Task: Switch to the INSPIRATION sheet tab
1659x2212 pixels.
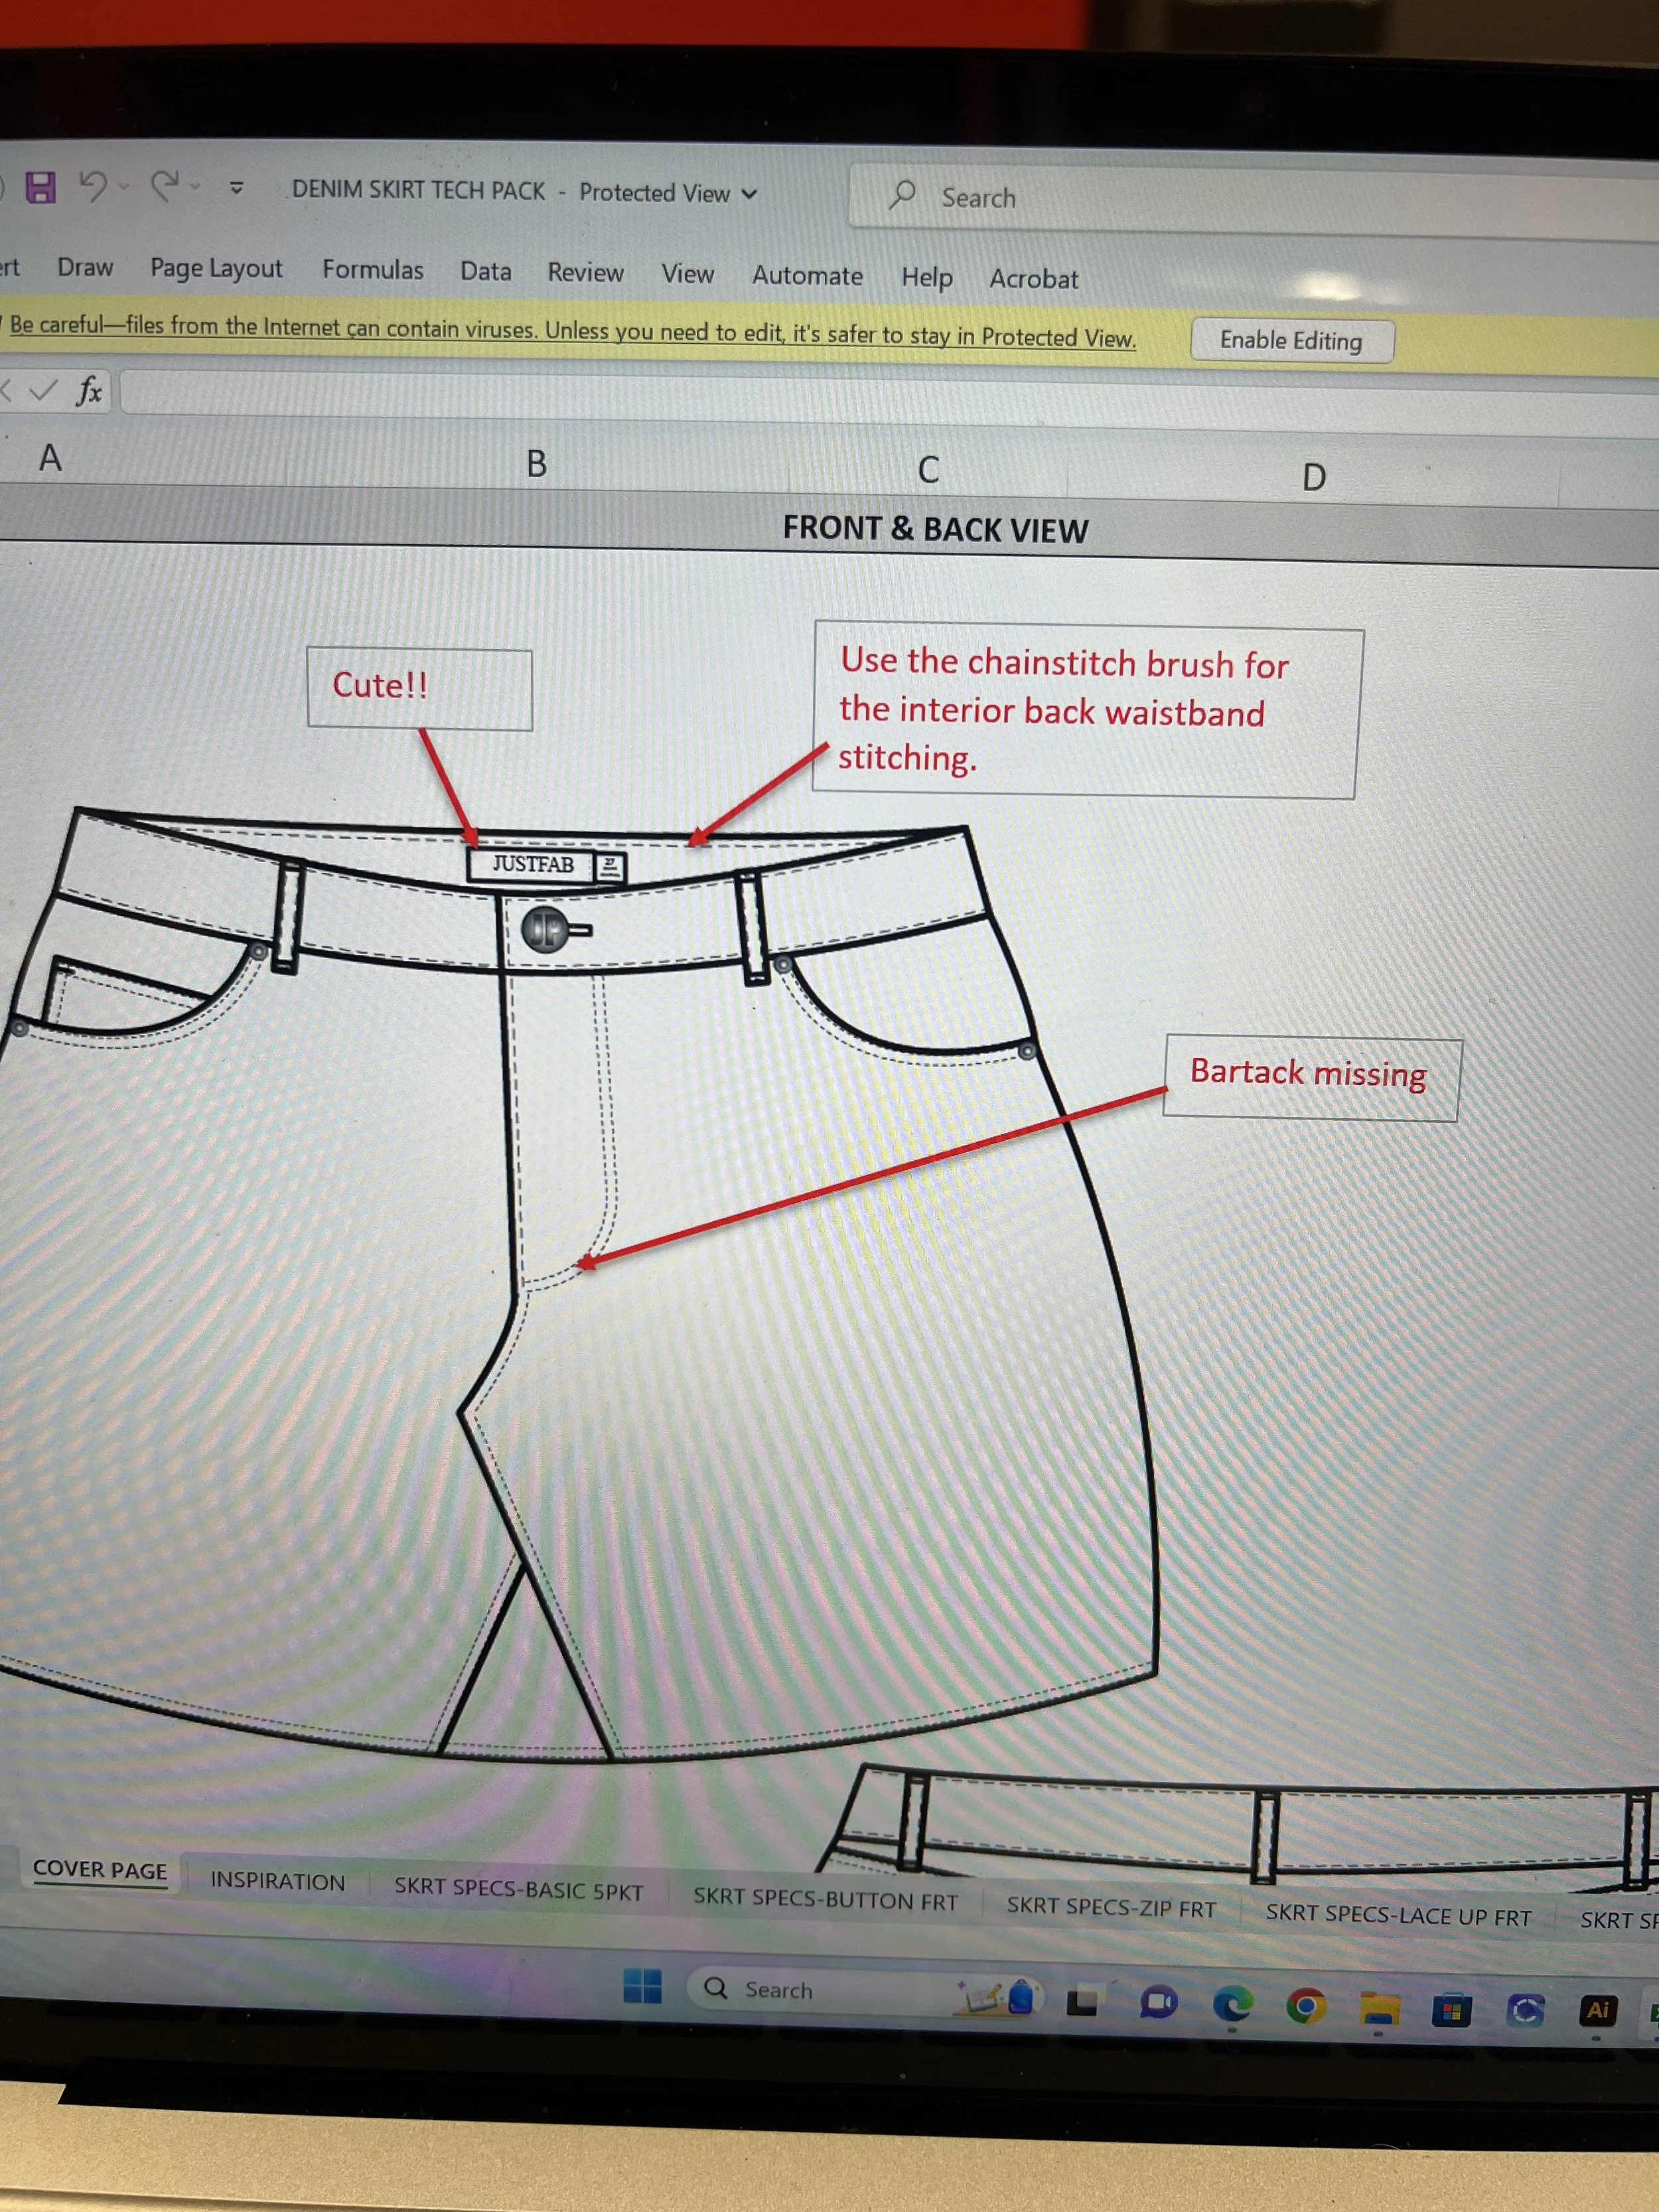Action: click(x=277, y=1881)
